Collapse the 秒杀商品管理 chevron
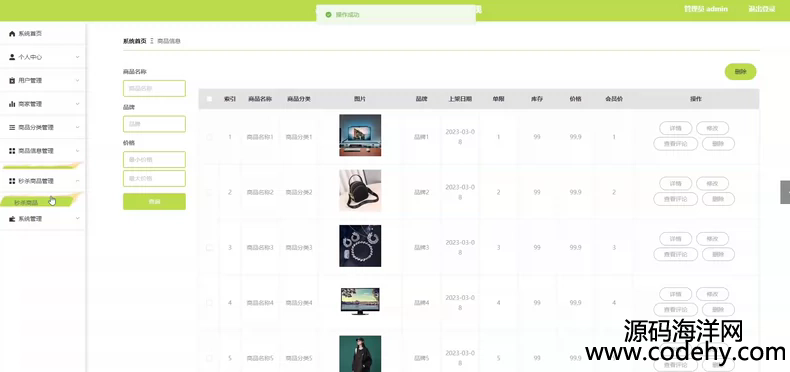The height and width of the screenshot is (372, 790). [78, 181]
